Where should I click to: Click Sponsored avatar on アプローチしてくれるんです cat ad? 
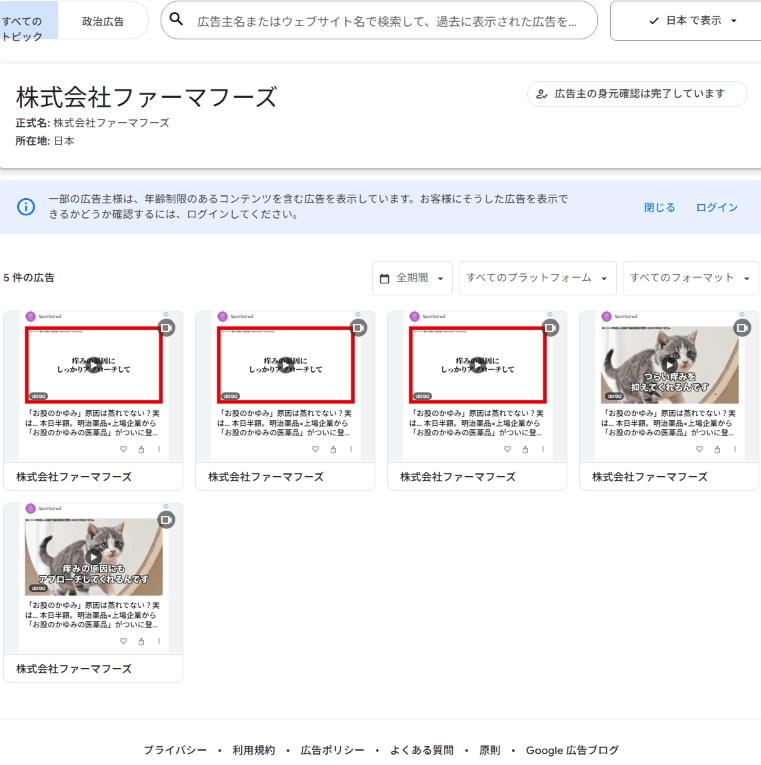[31, 509]
